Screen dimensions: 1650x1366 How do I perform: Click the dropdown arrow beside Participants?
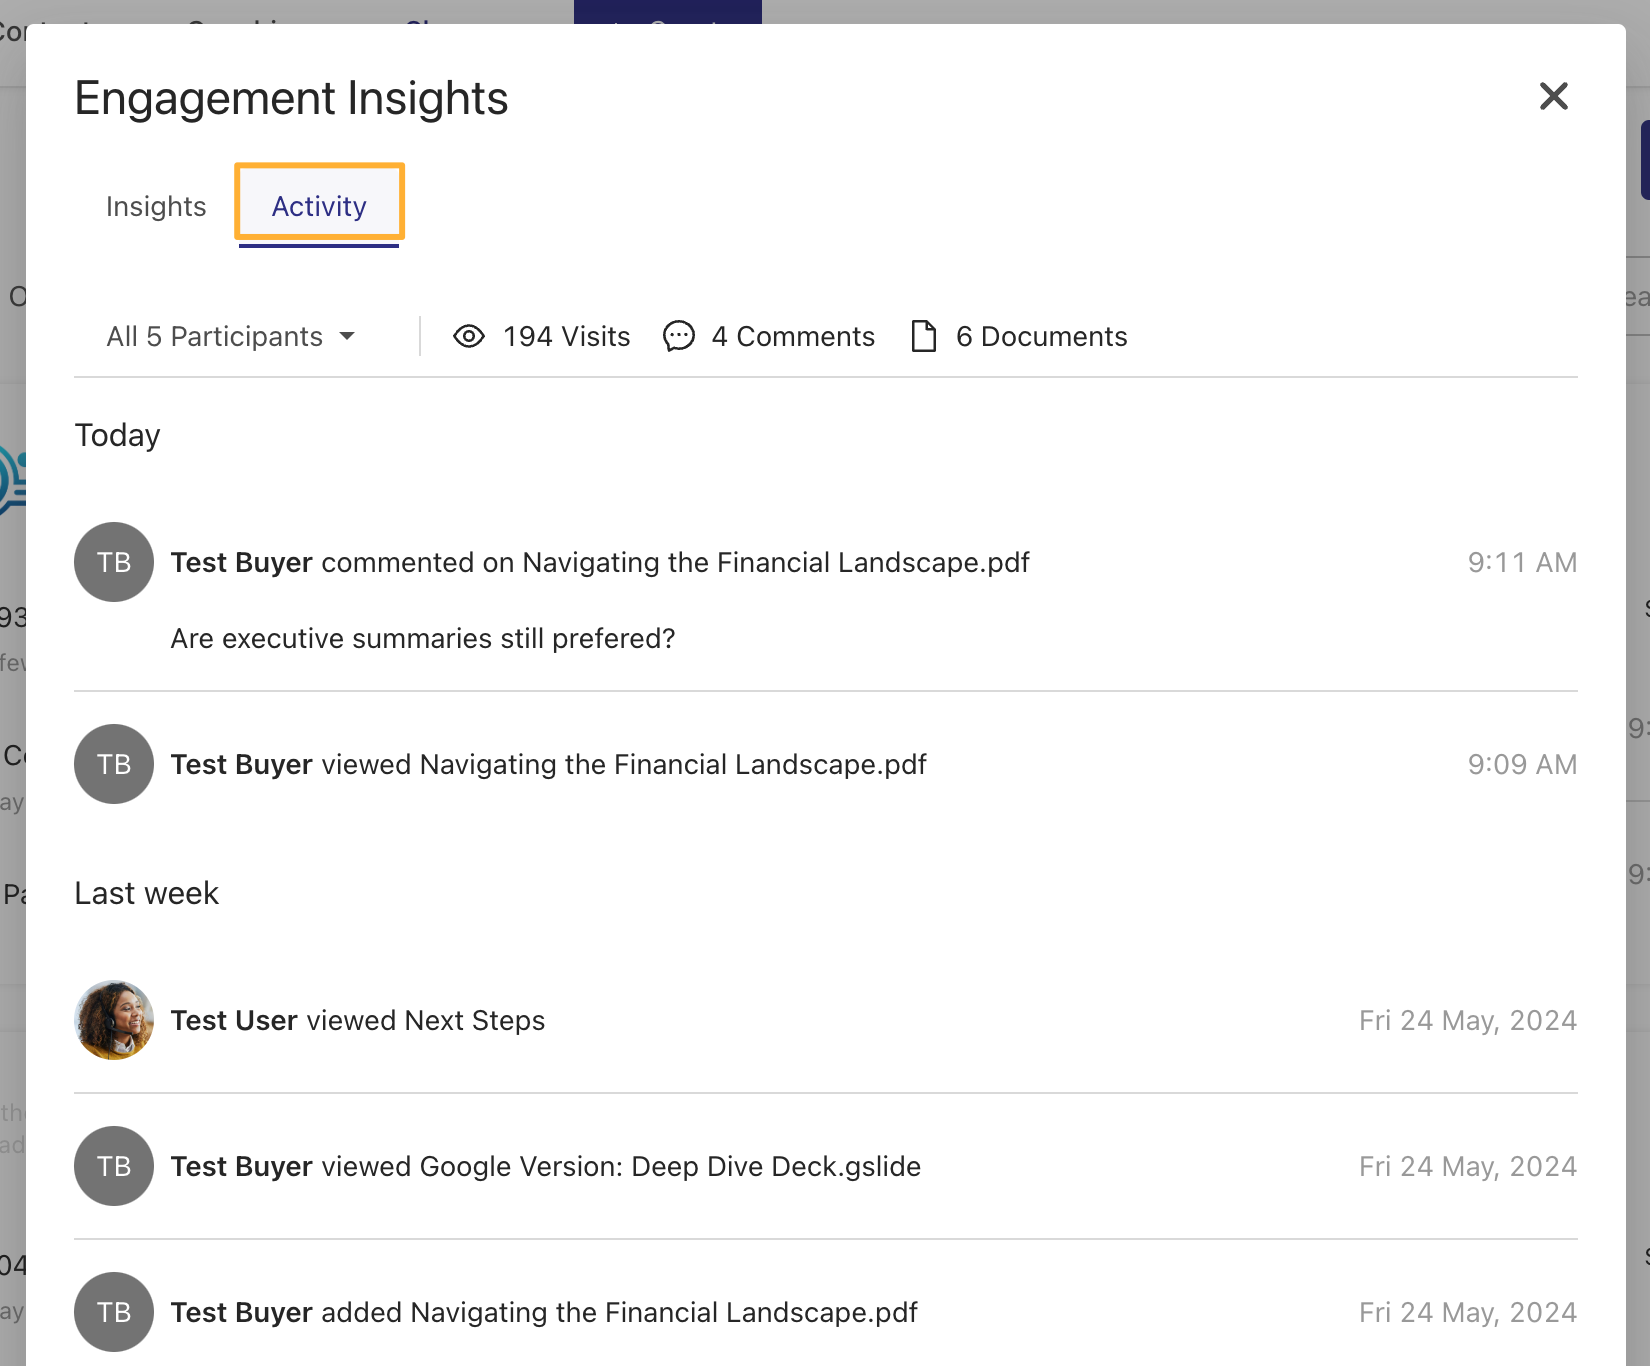(x=347, y=337)
